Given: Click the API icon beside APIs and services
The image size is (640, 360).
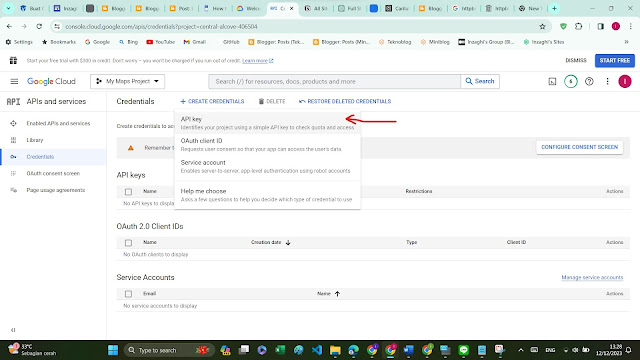Looking at the screenshot, I should [13, 102].
